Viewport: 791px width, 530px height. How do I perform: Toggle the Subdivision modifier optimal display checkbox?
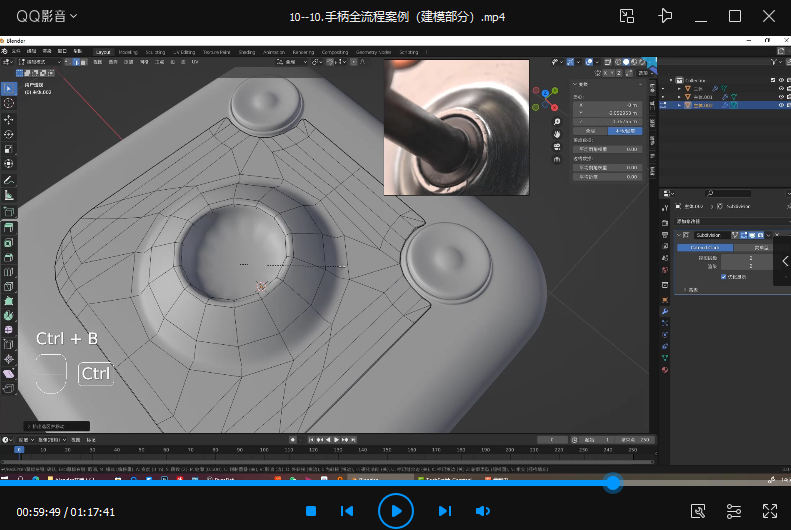(724, 276)
